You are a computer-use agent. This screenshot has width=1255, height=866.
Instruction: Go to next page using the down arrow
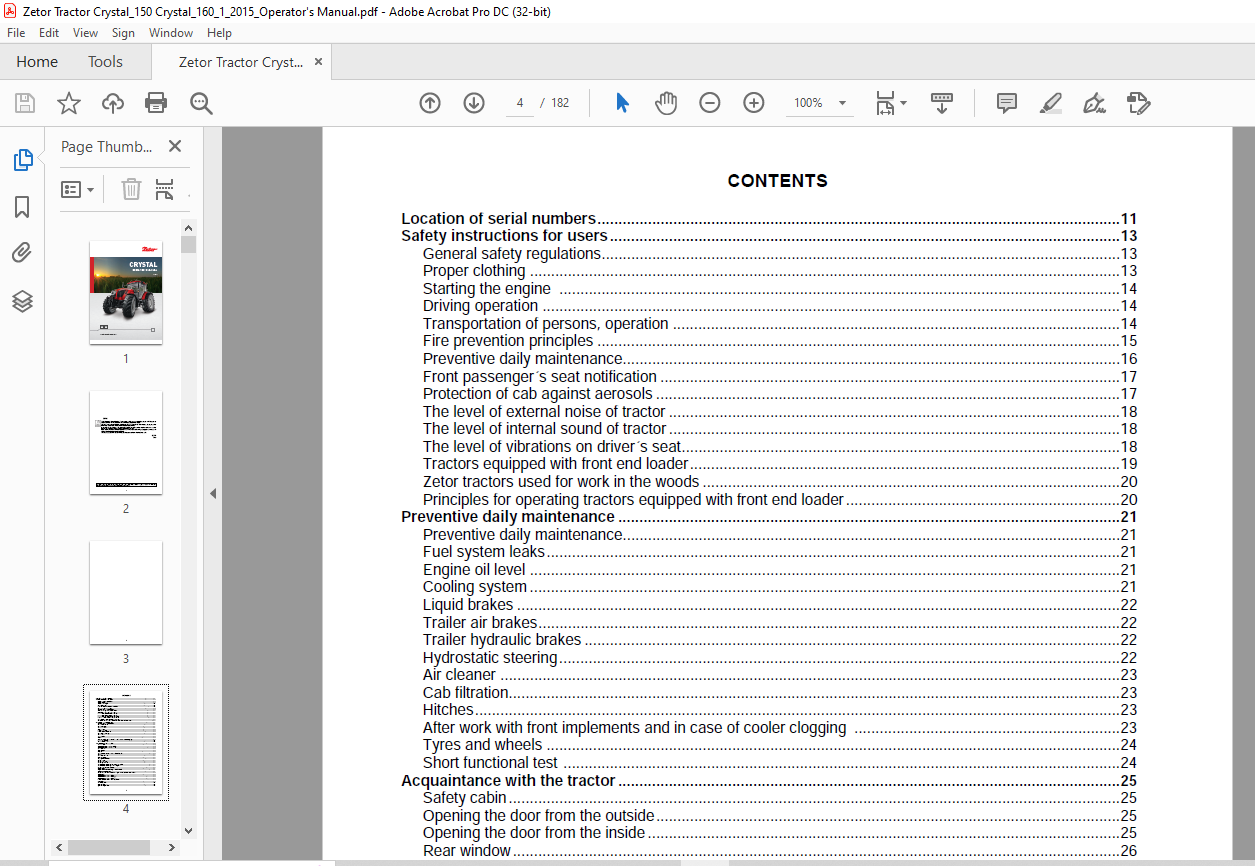(474, 103)
